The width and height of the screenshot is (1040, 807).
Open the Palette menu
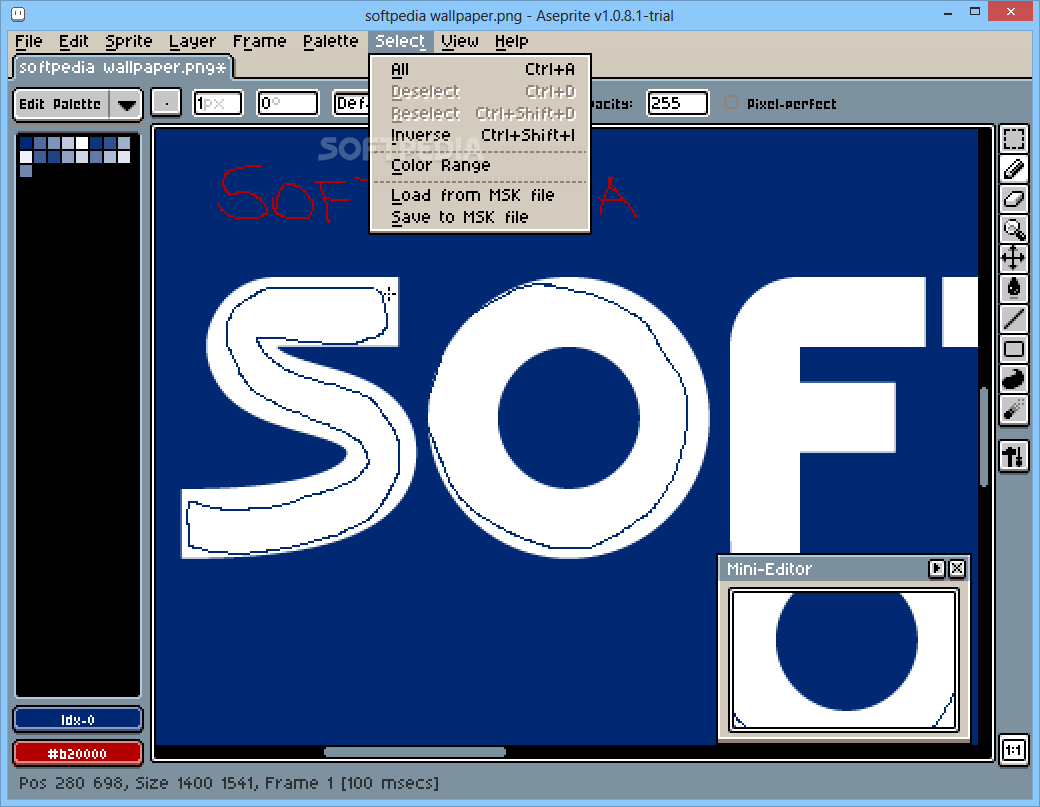[x=330, y=41]
